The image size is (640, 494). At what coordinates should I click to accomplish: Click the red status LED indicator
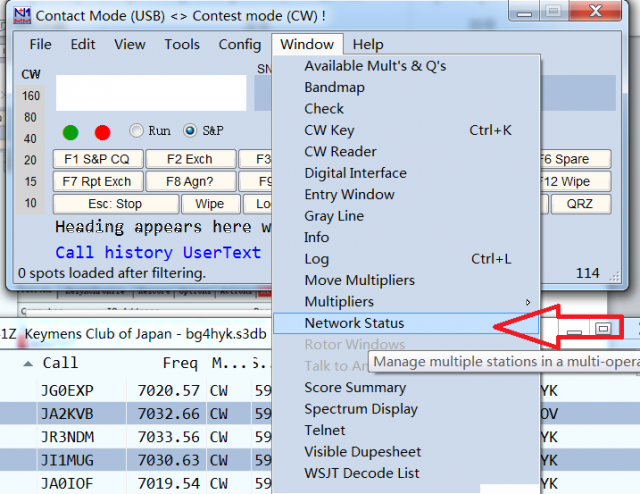pyautogui.click(x=102, y=132)
